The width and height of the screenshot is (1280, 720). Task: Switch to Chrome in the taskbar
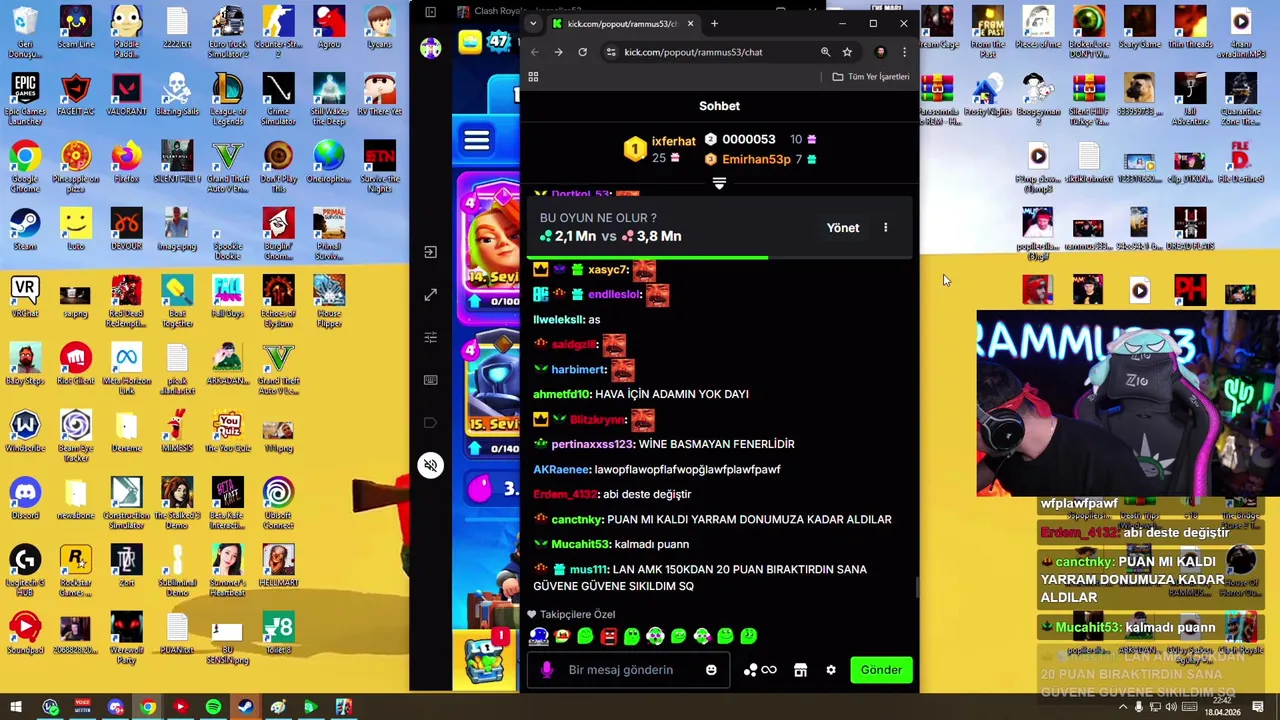click(148, 707)
